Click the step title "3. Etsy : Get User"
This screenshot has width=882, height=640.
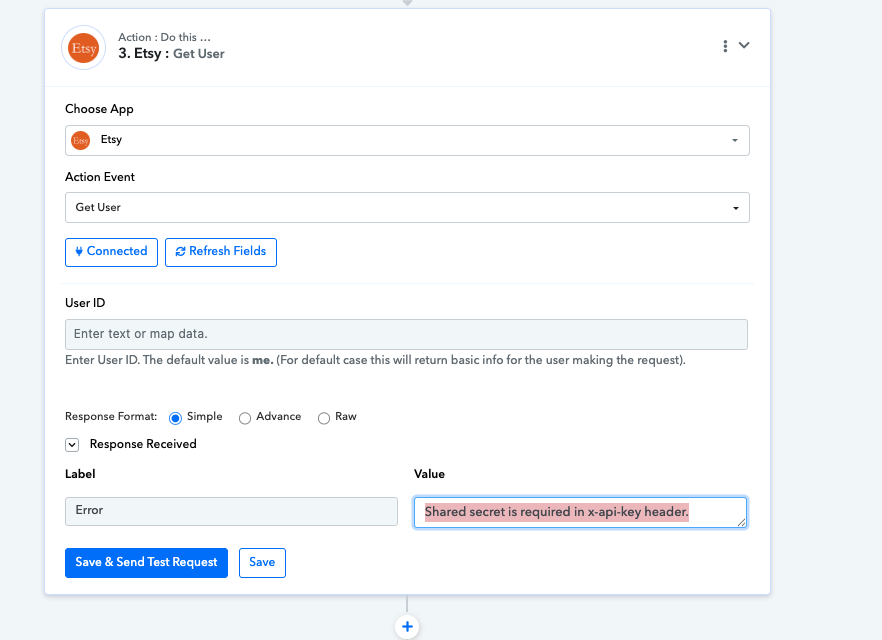(x=171, y=54)
